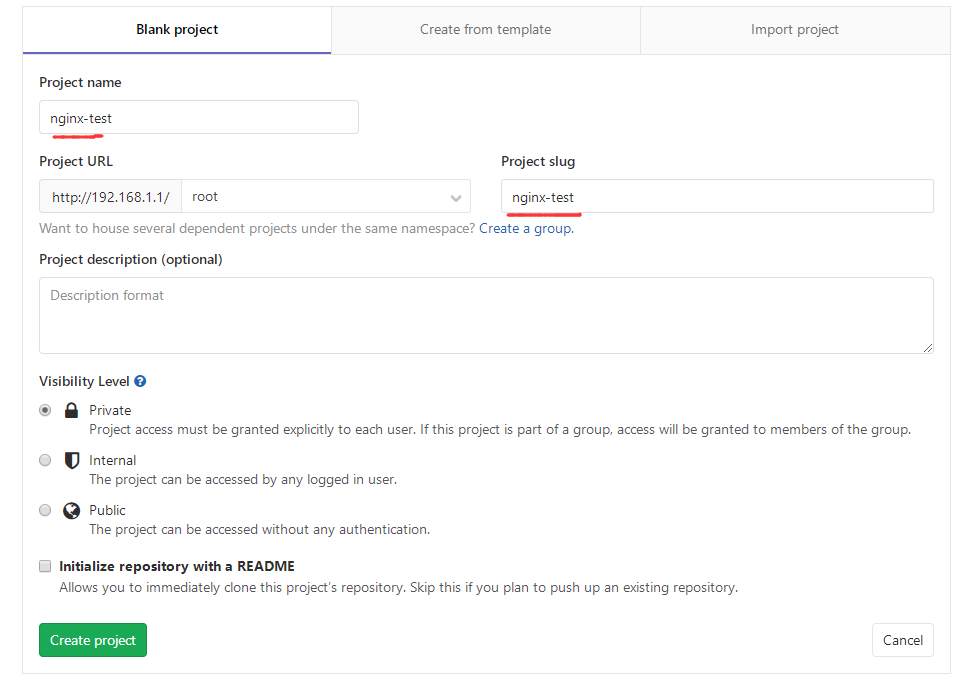
Task: Open the Import project tab
Action: coord(794,30)
